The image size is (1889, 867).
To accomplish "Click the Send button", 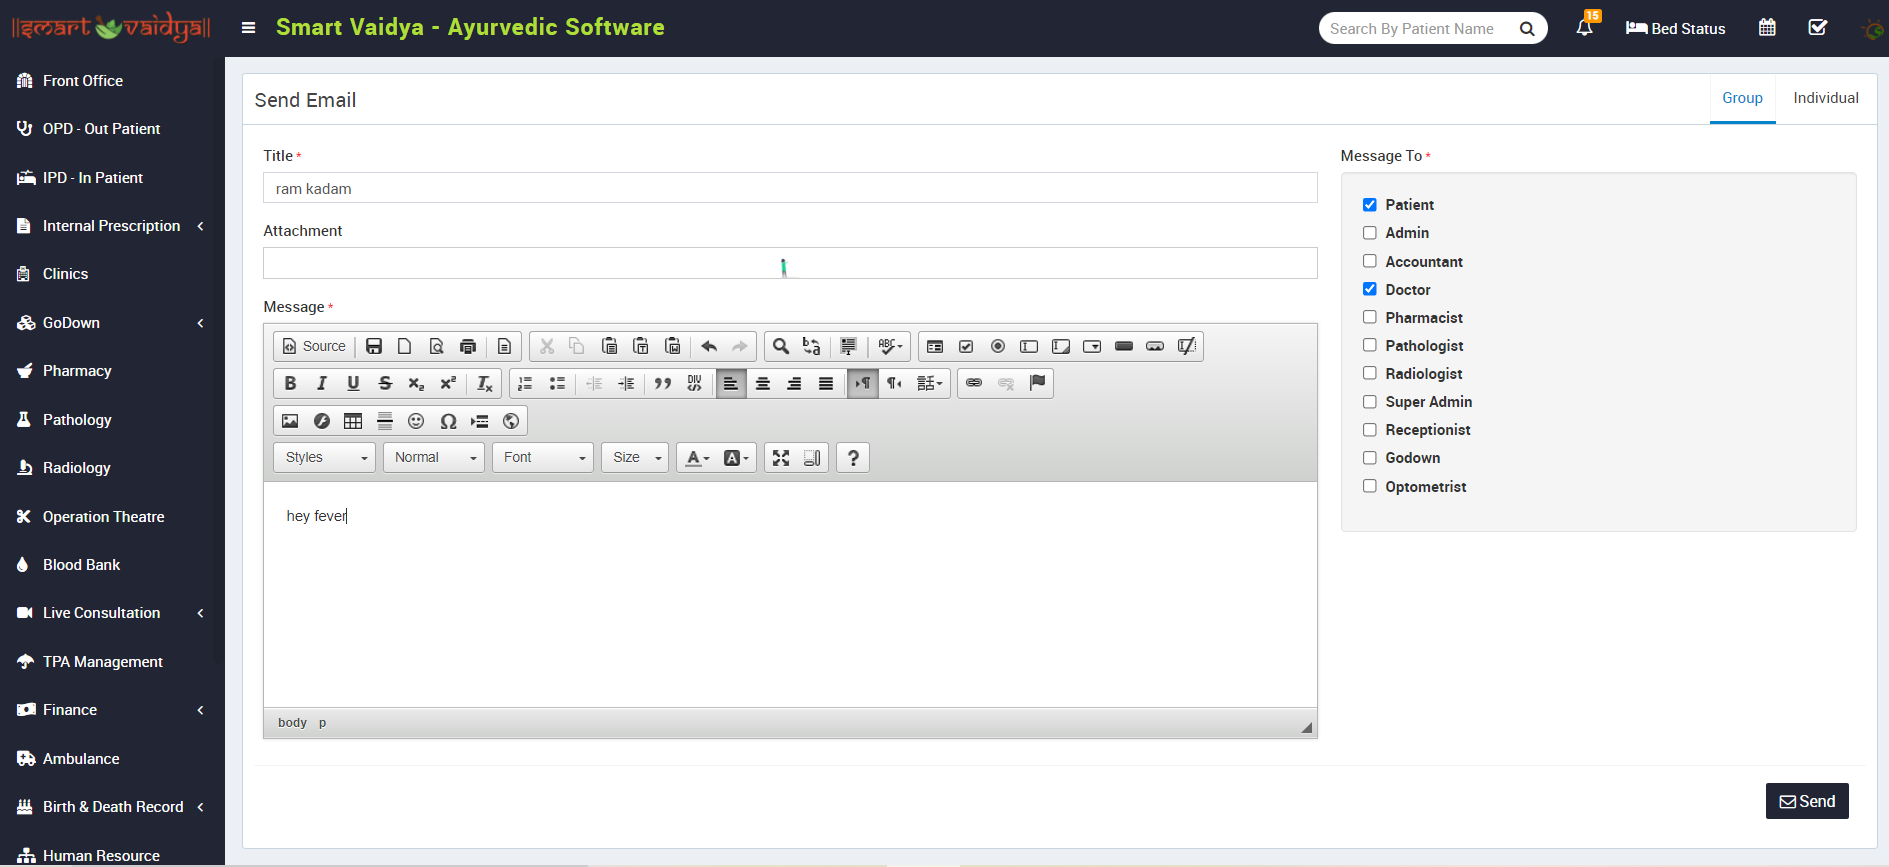I will point(1806,801).
